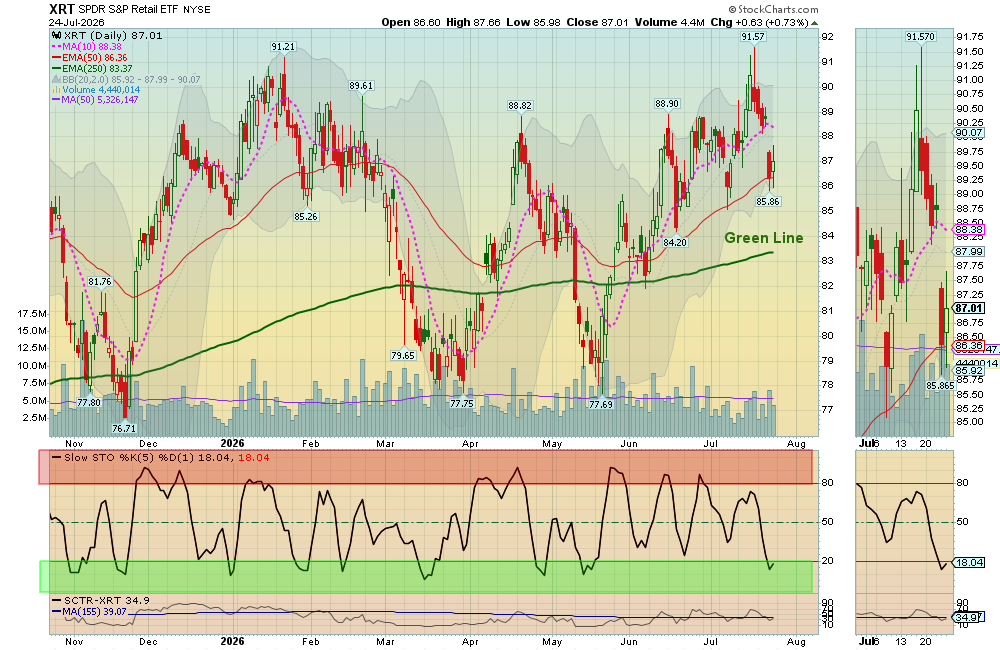The width and height of the screenshot is (1000, 650).
Task: Click the 84.20 June low label
Action: [675, 242]
